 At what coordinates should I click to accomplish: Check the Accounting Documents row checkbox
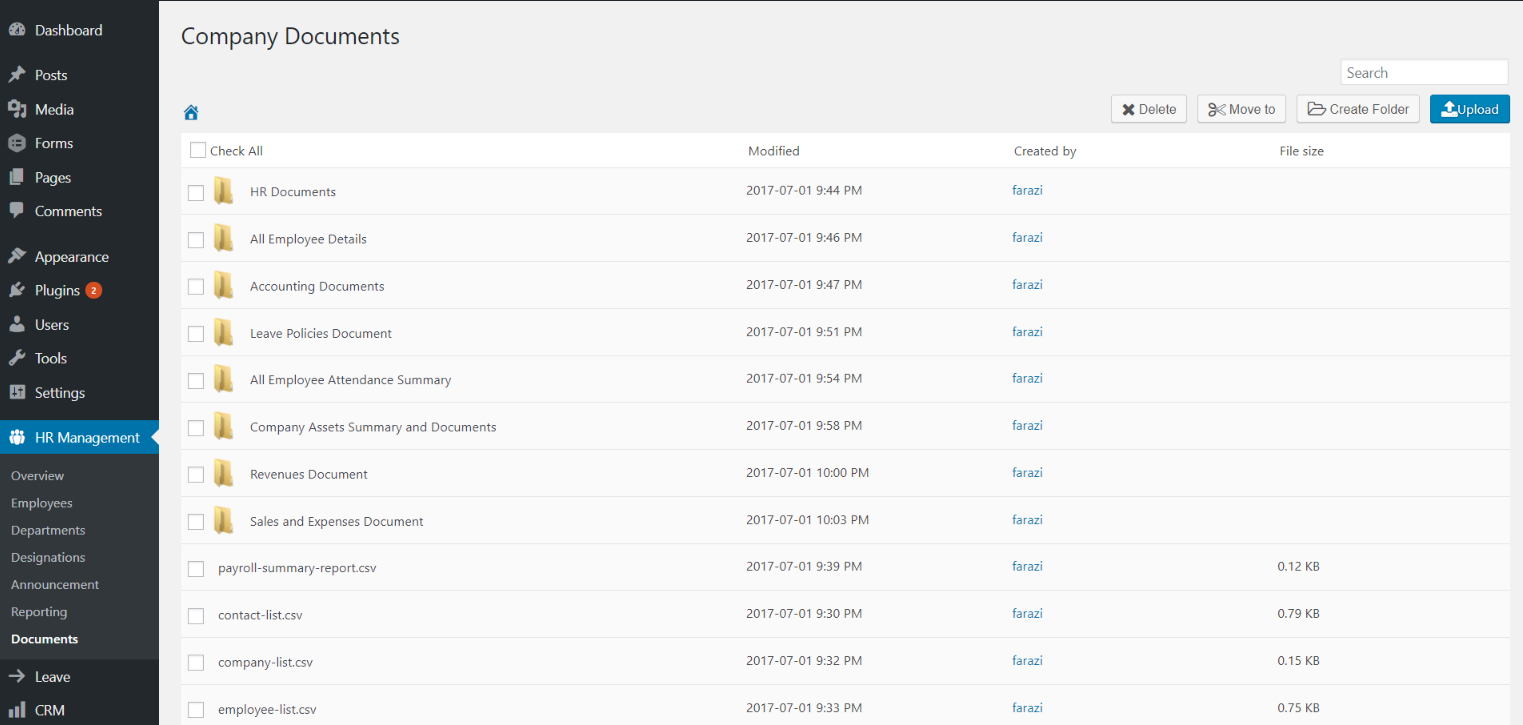[x=196, y=287]
